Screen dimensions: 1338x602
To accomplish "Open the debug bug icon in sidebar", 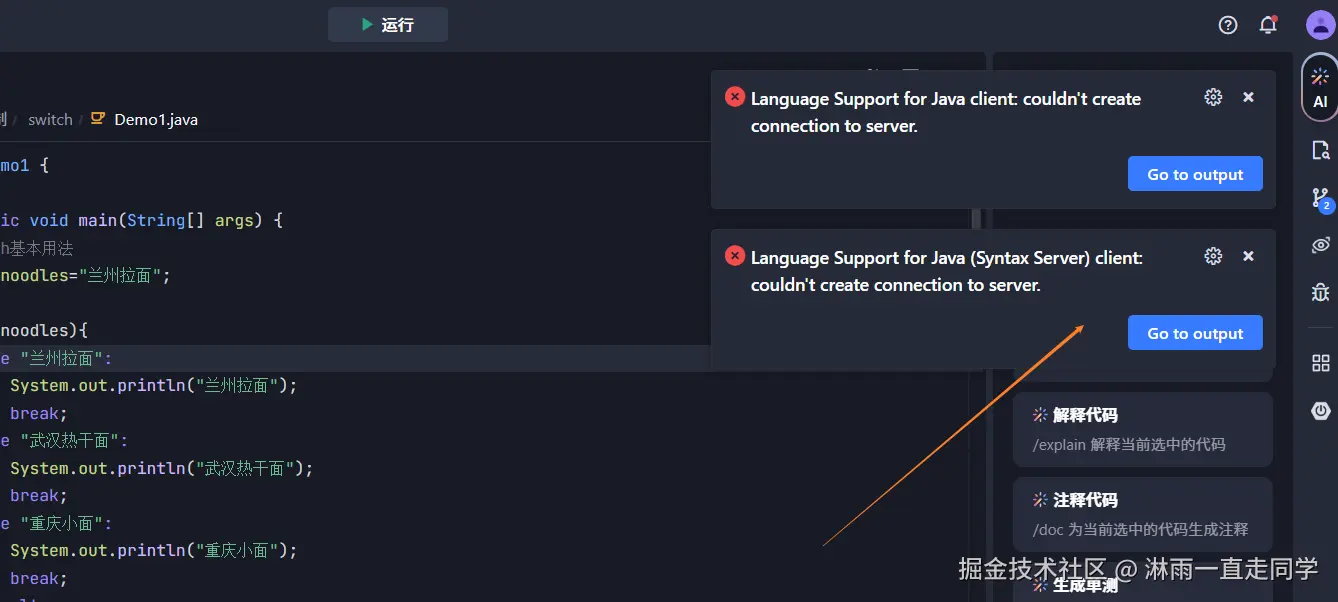I will coord(1321,292).
